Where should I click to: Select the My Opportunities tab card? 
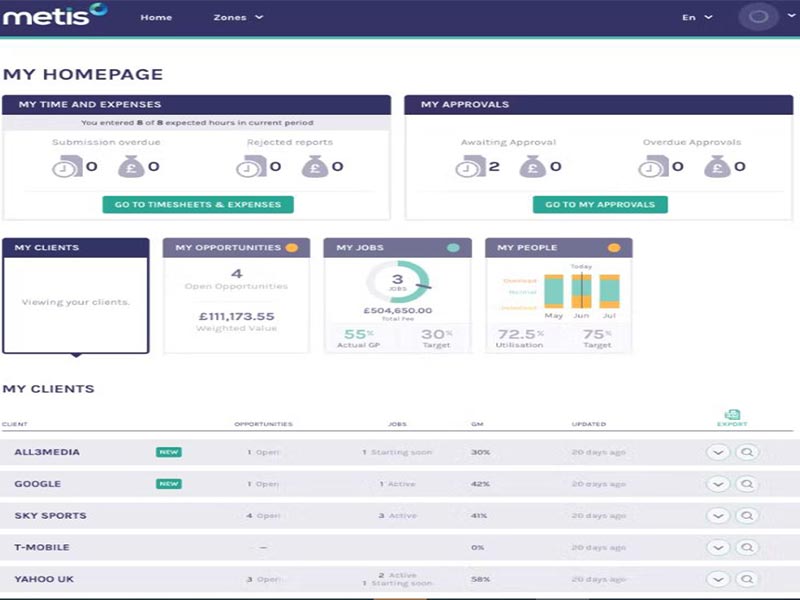tap(236, 295)
